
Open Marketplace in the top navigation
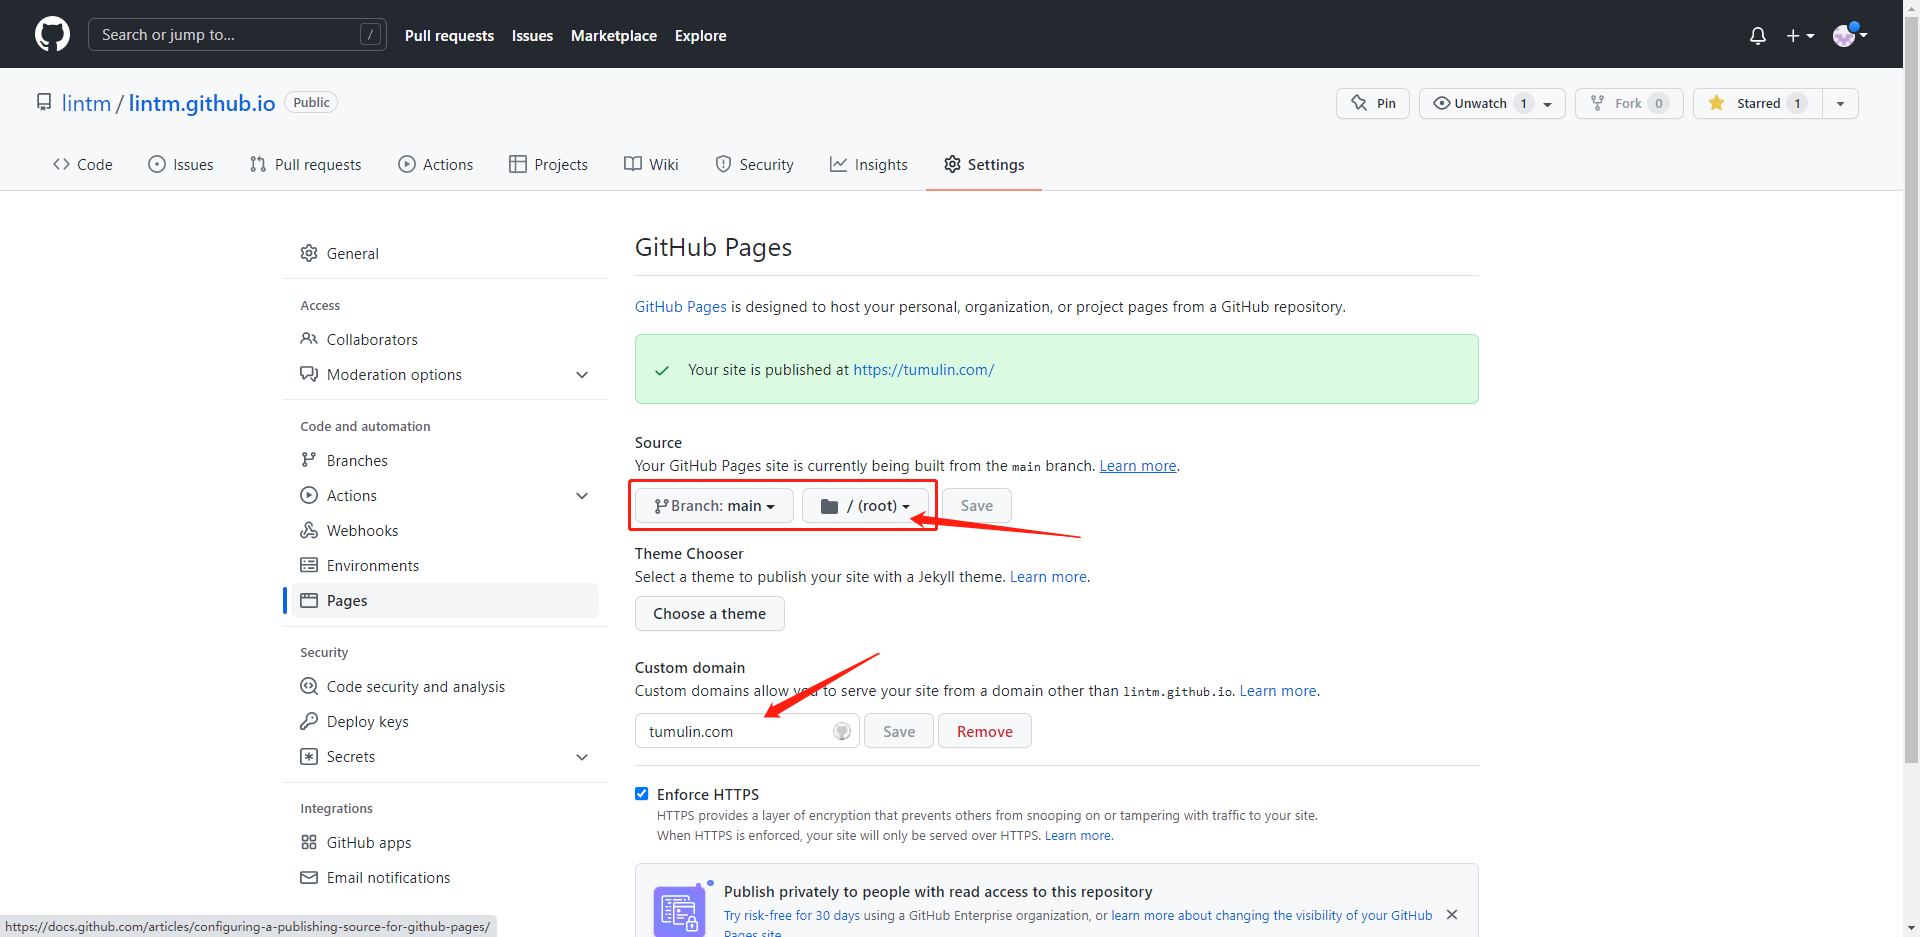pyautogui.click(x=614, y=36)
